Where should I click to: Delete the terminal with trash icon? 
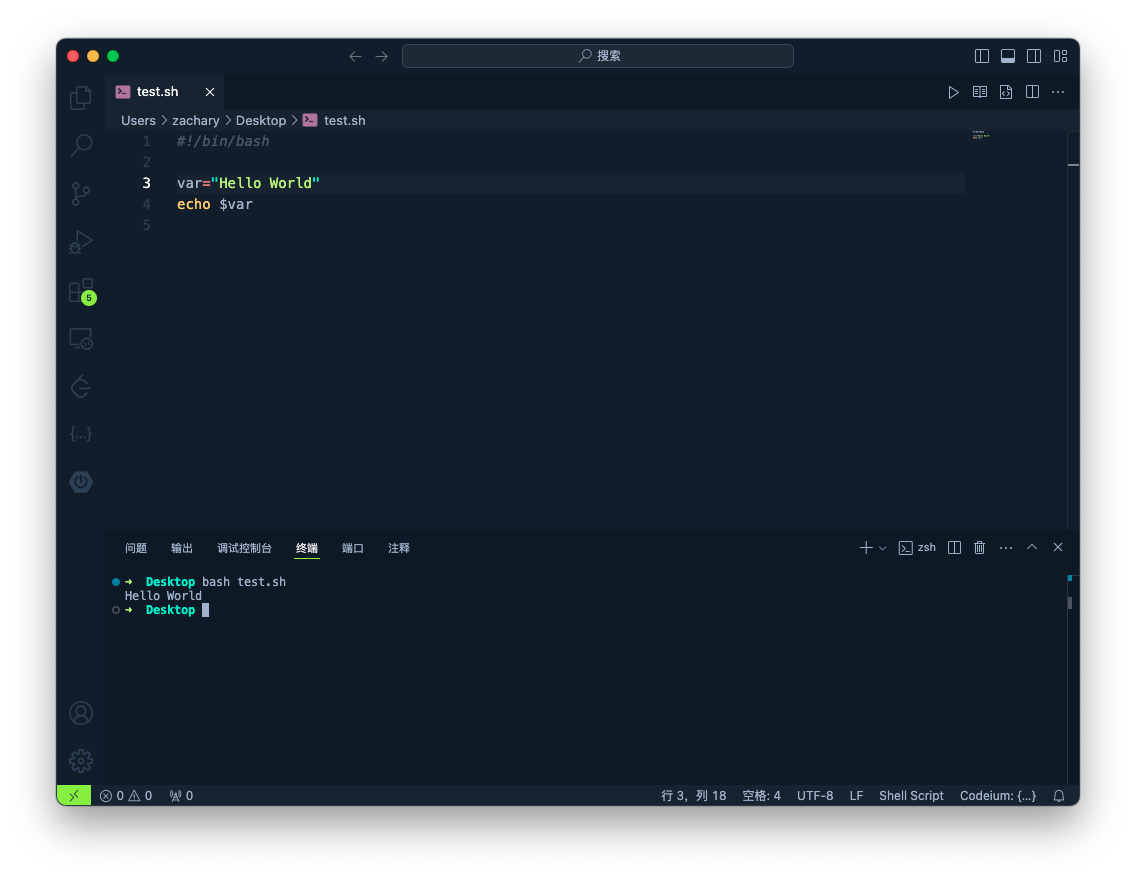click(980, 547)
